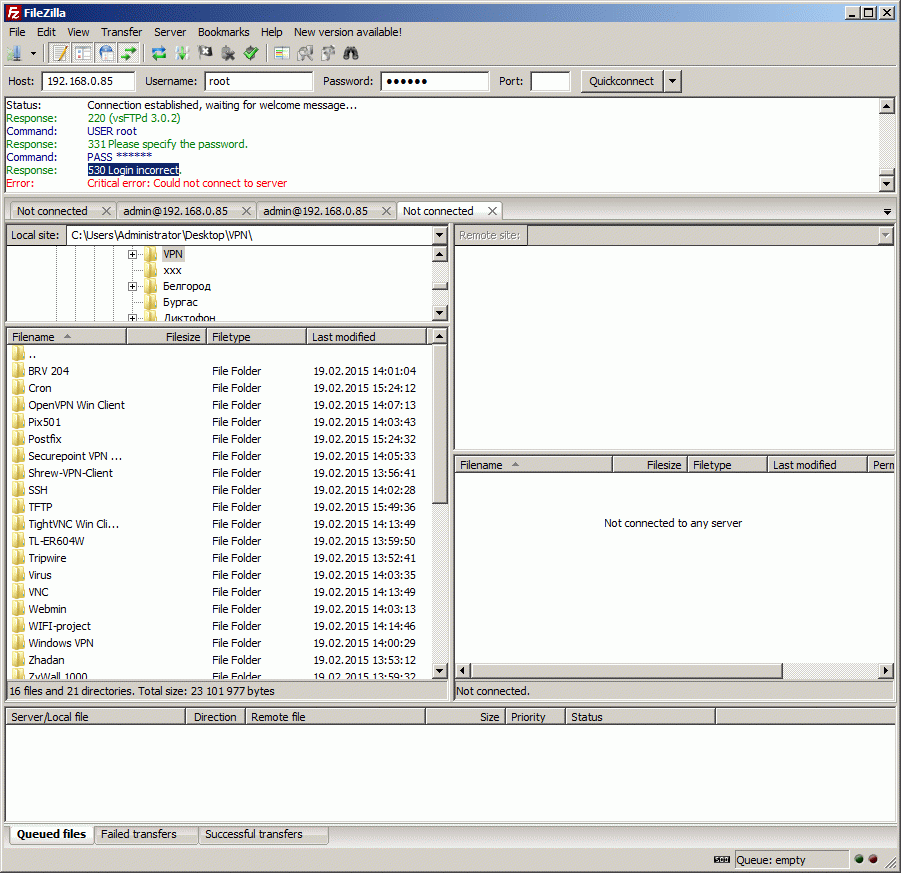Select the parent directory .. folder icon
The width and height of the screenshot is (901, 873).
18,353
